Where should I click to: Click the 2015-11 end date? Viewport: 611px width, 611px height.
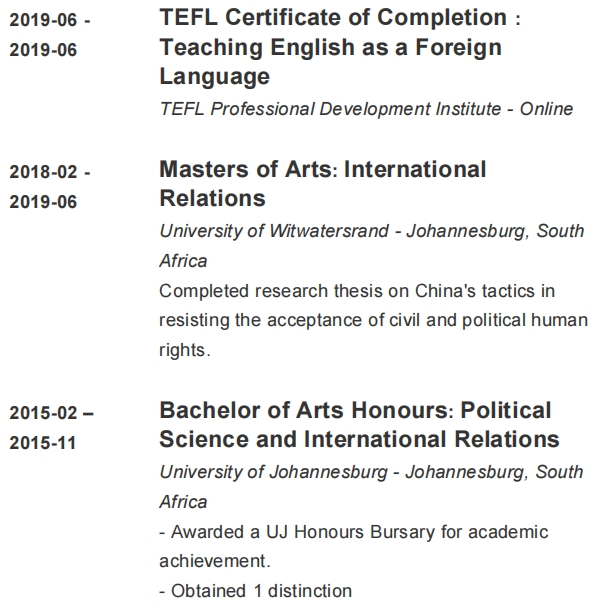tap(43, 443)
